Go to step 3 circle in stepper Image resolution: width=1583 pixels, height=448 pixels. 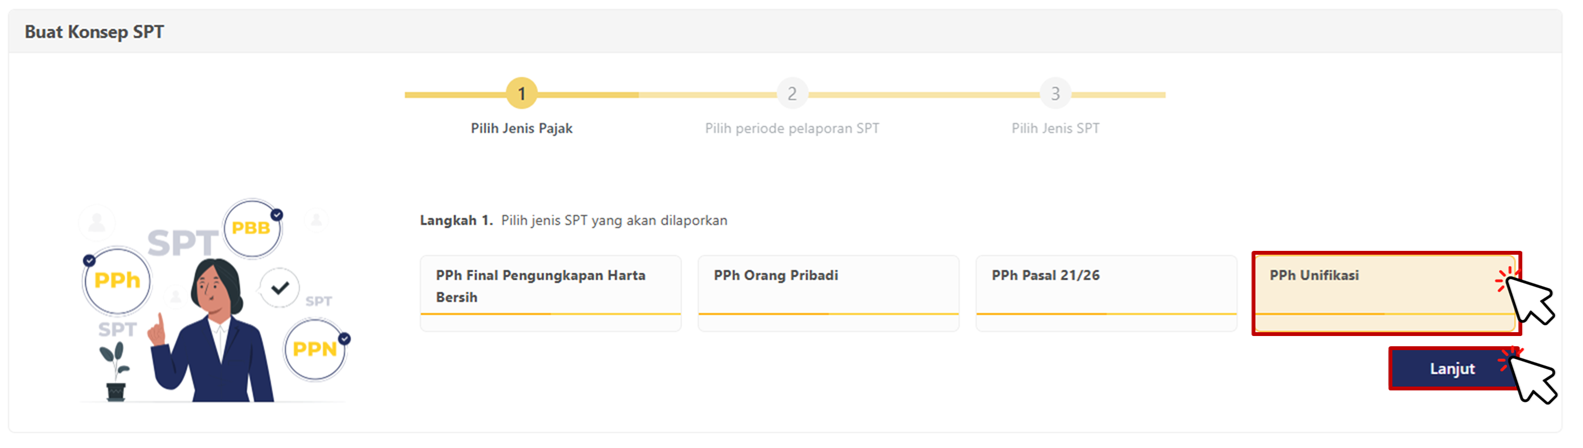pyautogui.click(x=1055, y=94)
